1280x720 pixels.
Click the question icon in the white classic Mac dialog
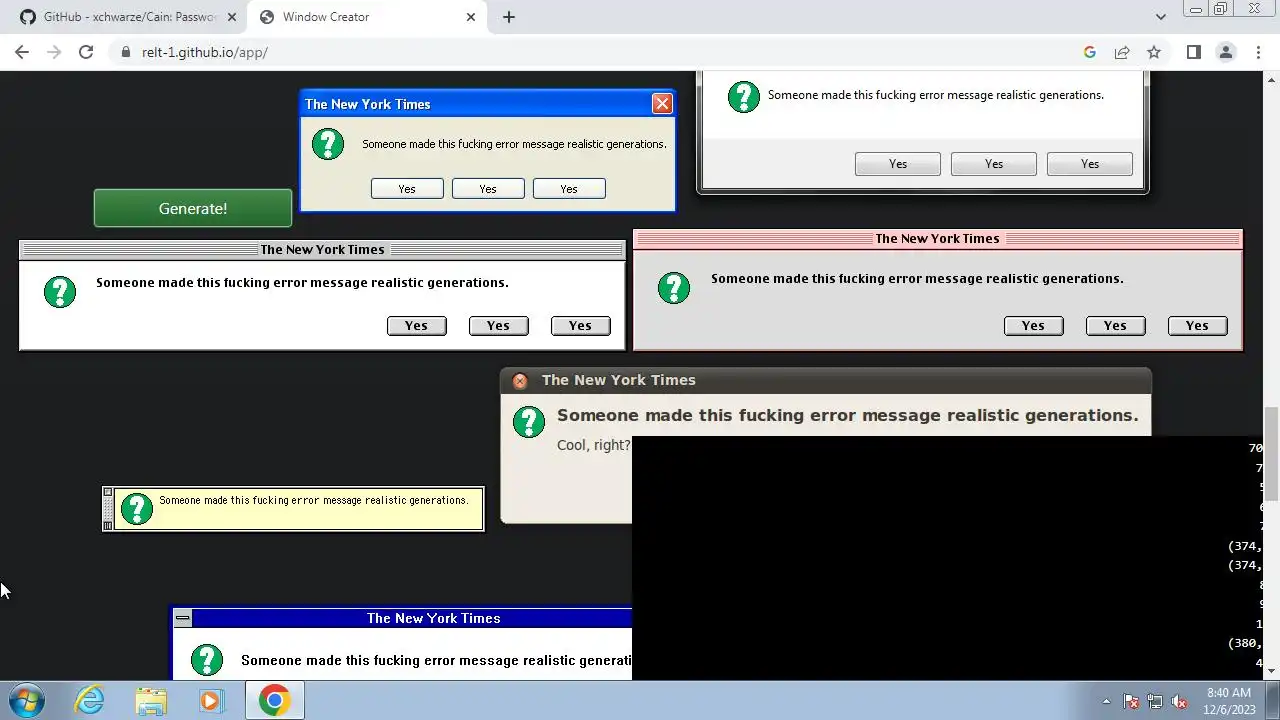coord(60,291)
